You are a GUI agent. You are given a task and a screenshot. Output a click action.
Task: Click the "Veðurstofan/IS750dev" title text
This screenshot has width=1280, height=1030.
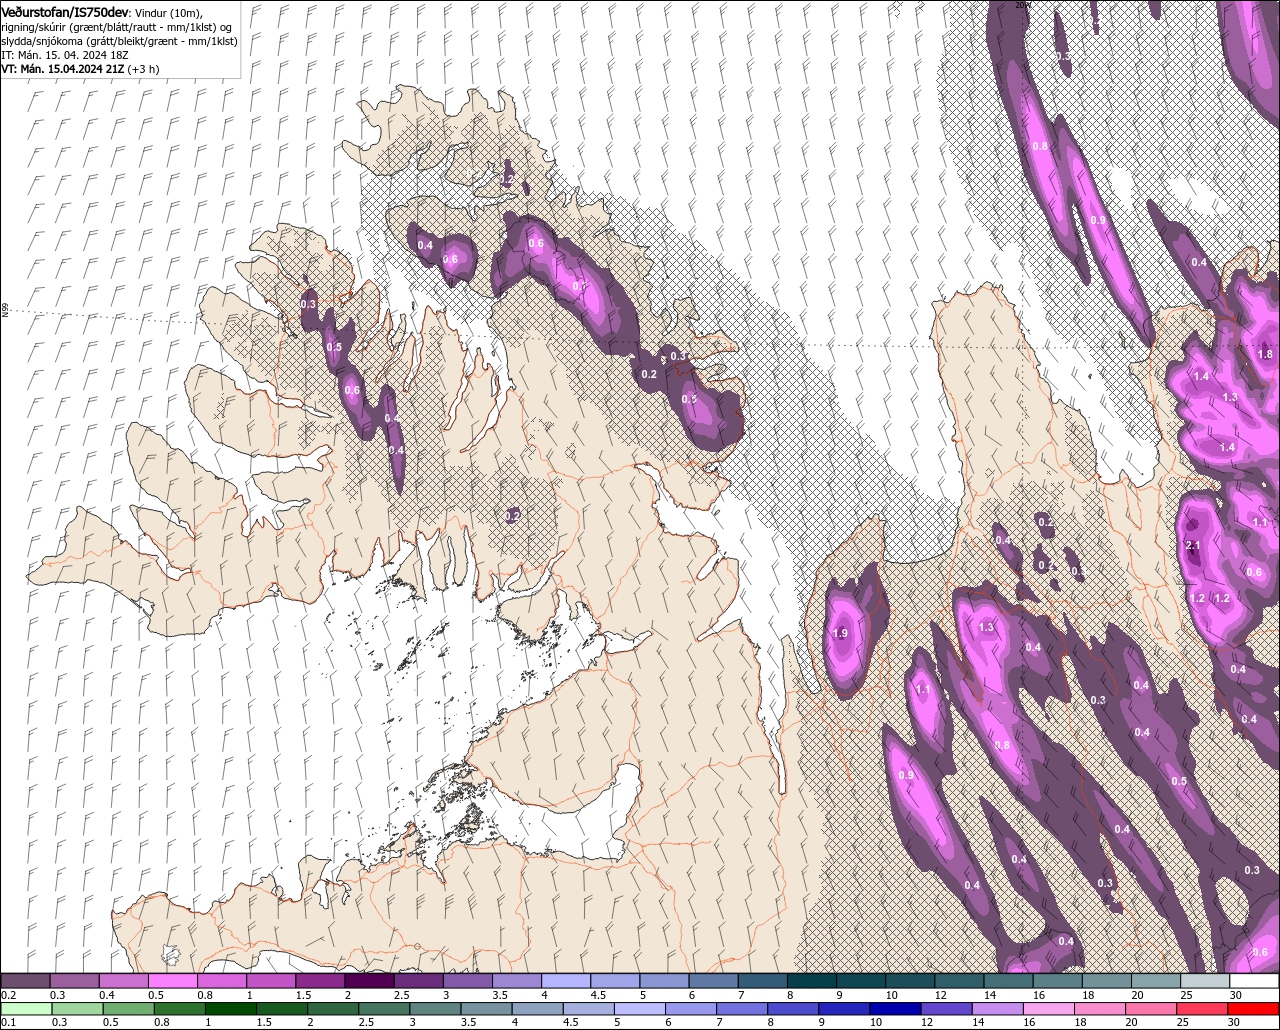click(x=65, y=11)
